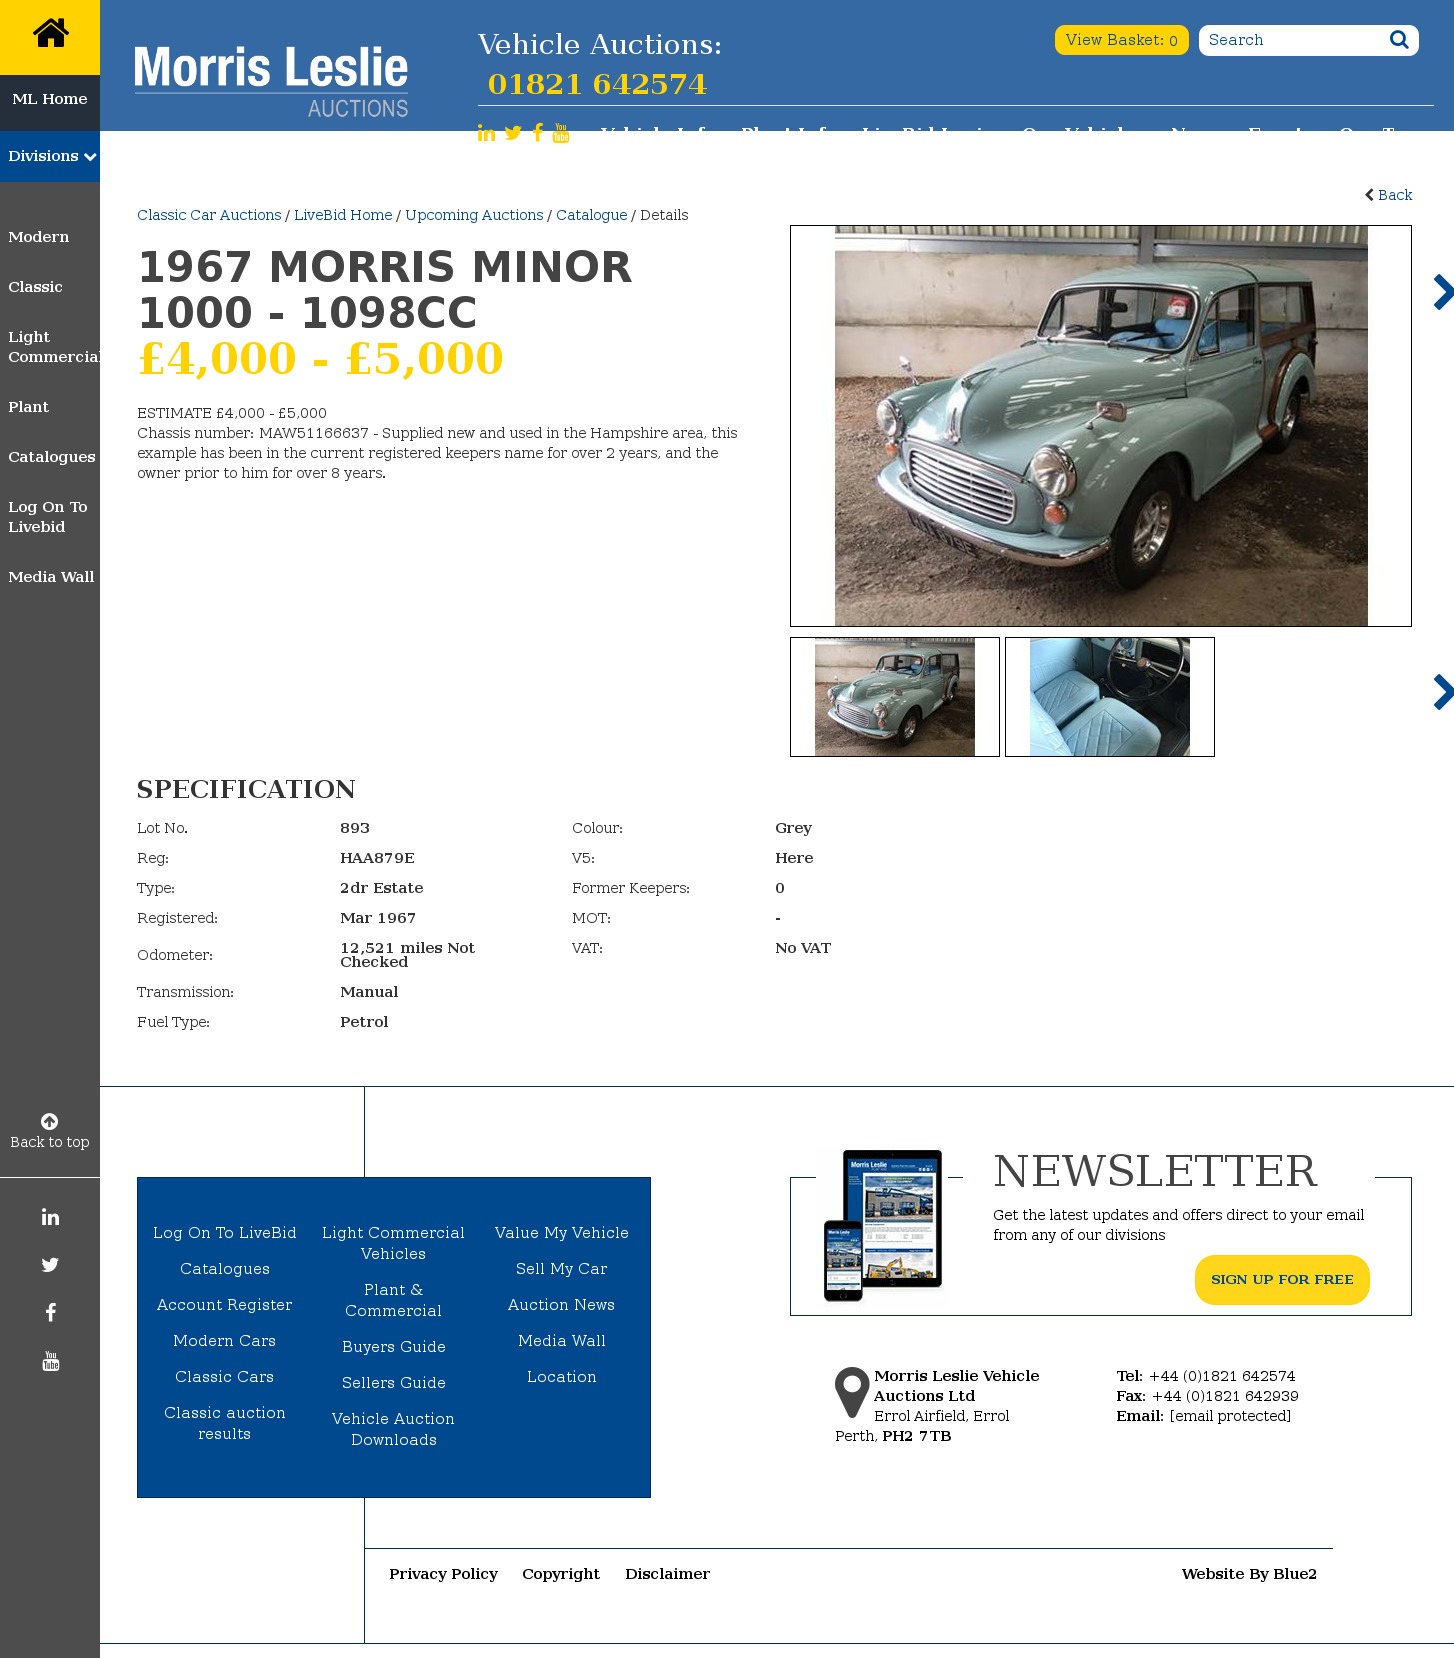Viewport: 1454px width, 1658px height.
Task: Click the Morris Leslie Auctions logo
Action: click(x=271, y=81)
